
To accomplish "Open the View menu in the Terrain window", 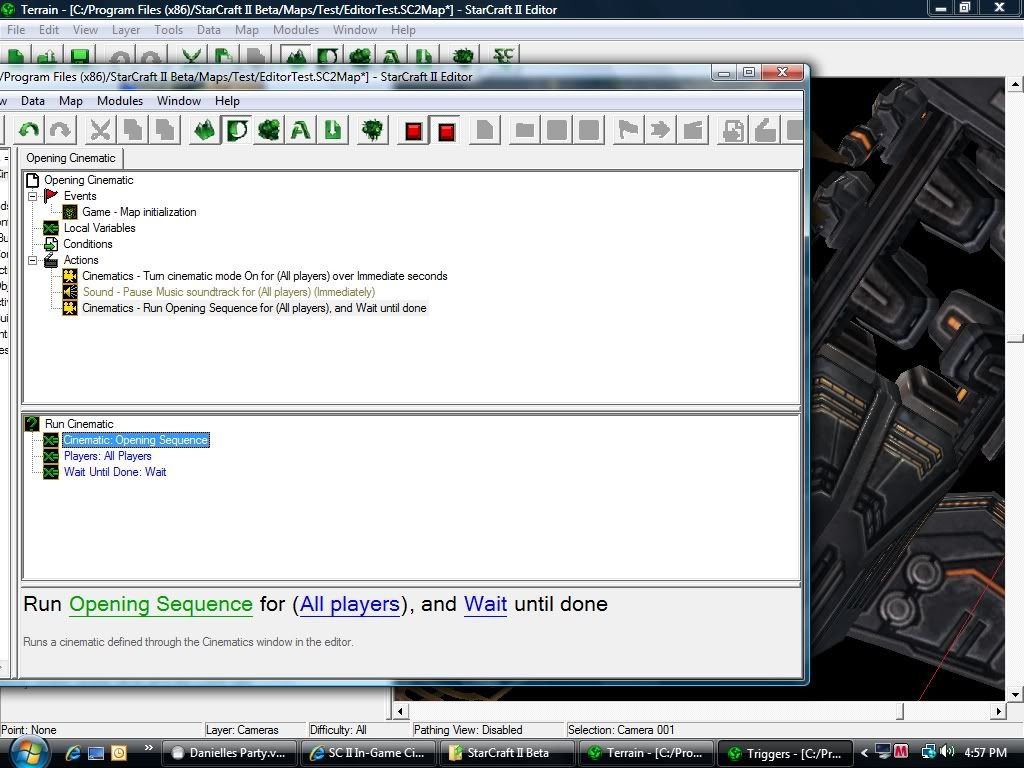I will [x=85, y=30].
